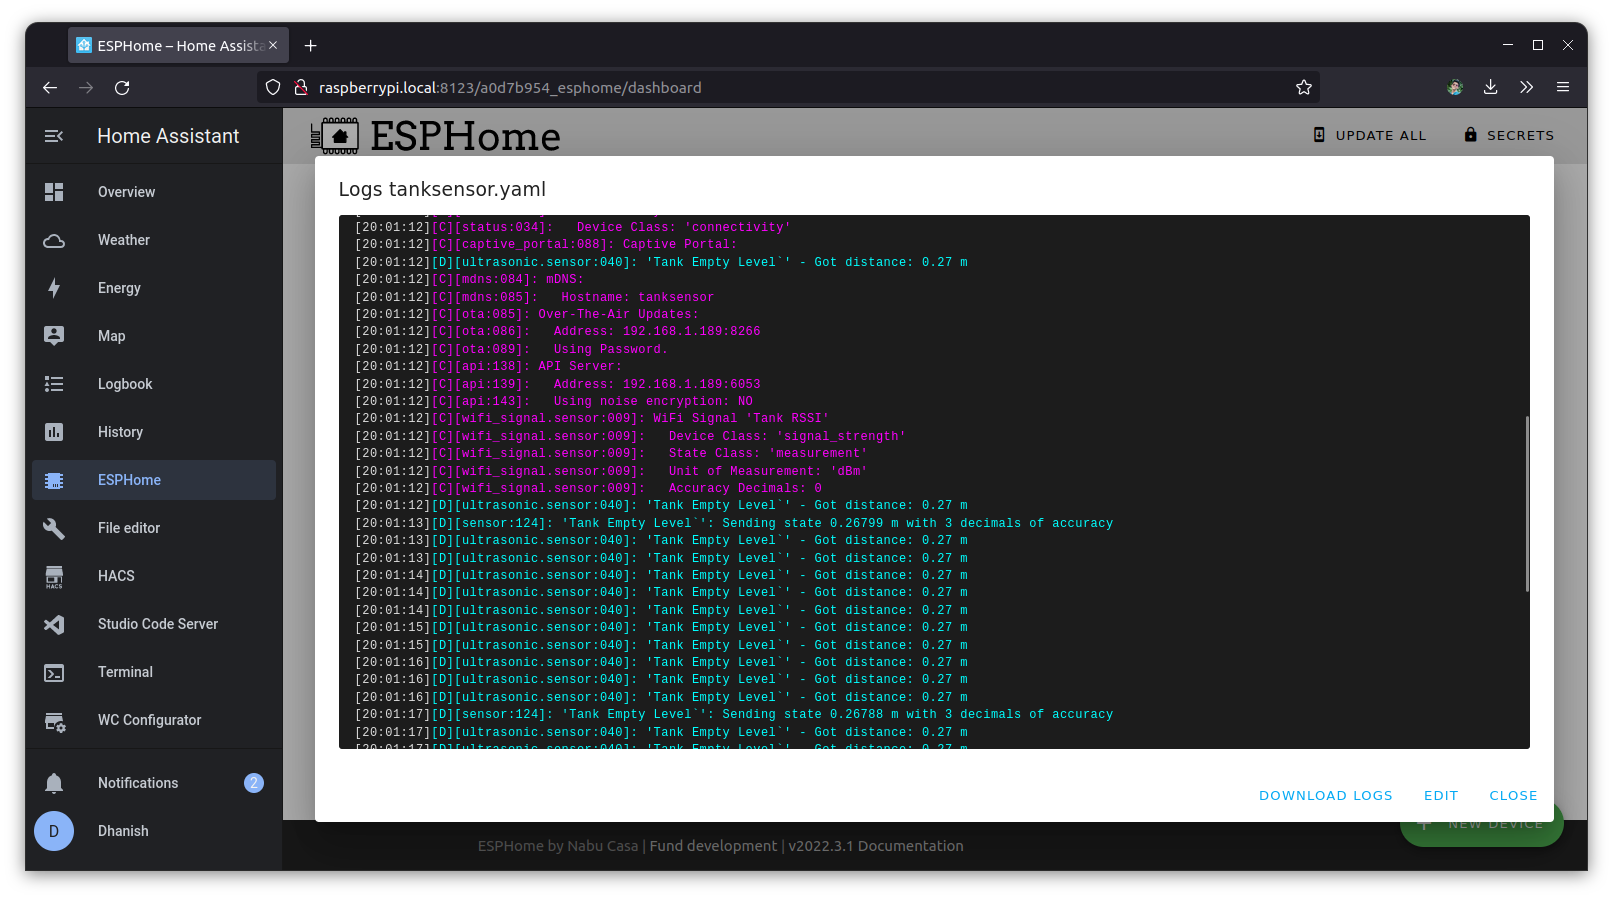Open the WC Configurator icon
1613x899 pixels.
point(54,720)
